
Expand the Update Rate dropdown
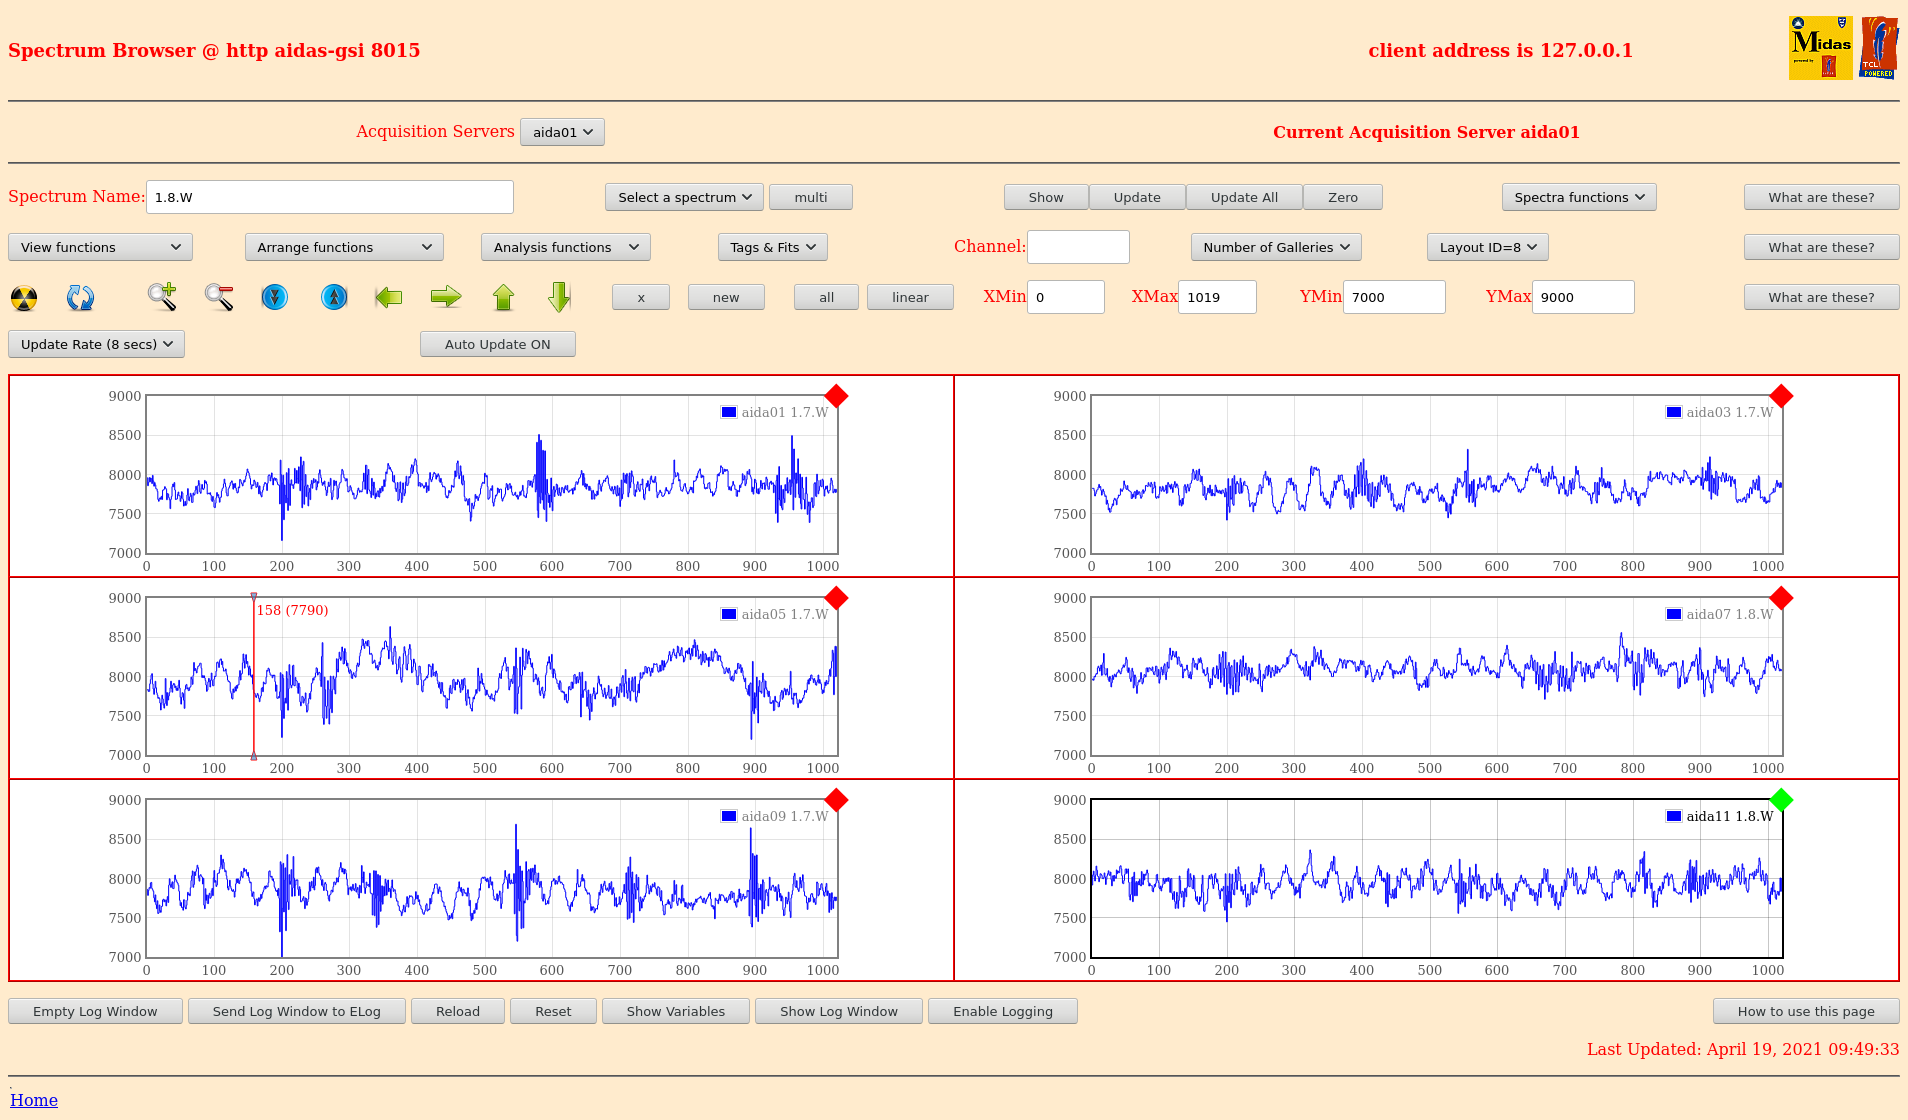(x=97, y=344)
